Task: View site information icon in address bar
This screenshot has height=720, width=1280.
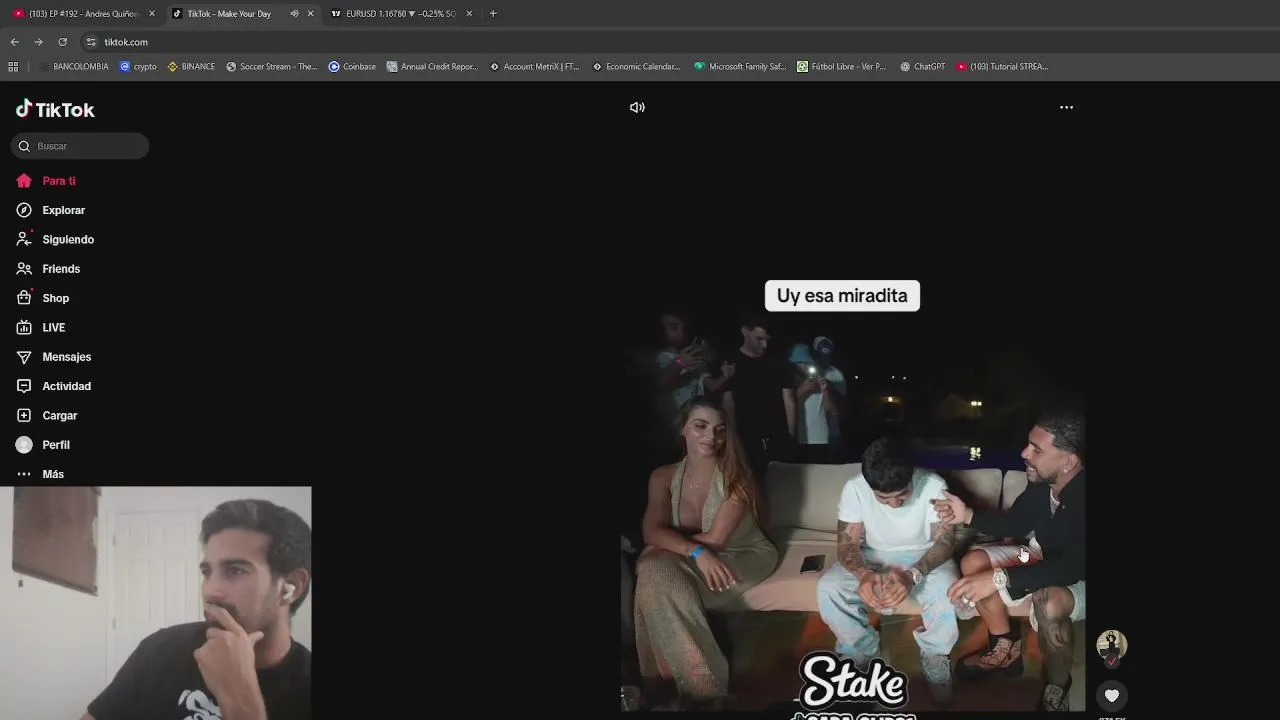Action: tap(91, 42)
